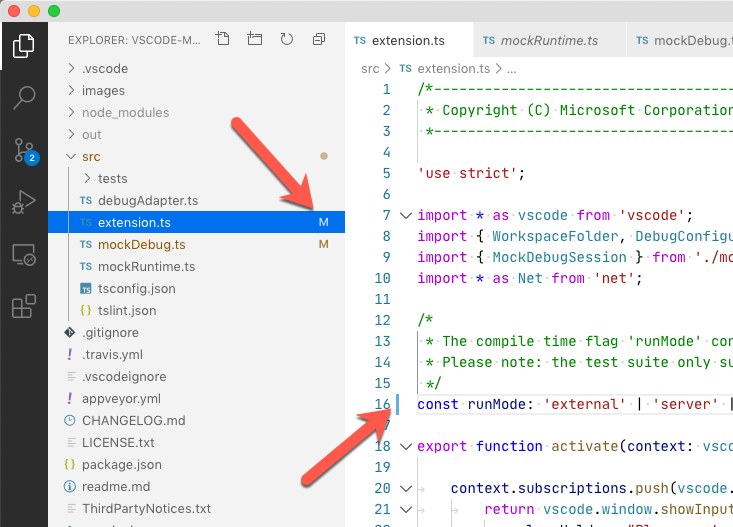Click the src breadcrumb segment
Screen dimensions: 733x527
pyautogui.click(x=370, y=69)
